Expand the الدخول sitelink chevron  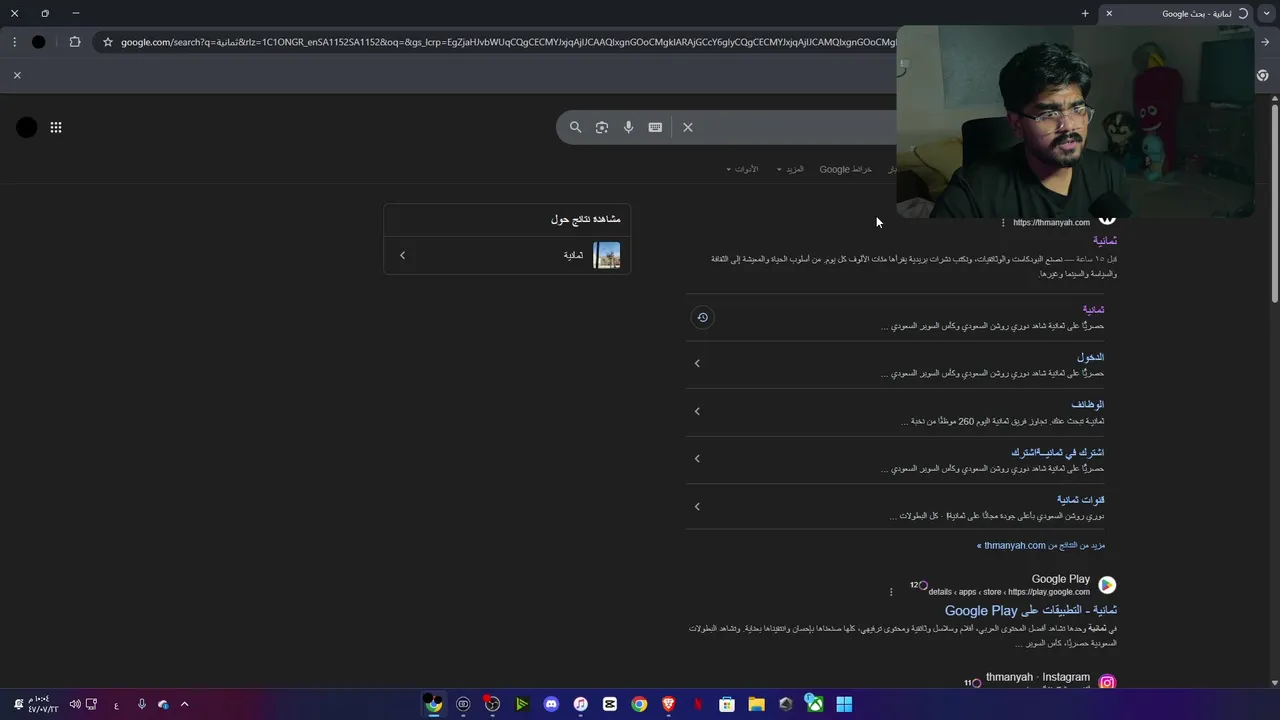pos(697,363)
